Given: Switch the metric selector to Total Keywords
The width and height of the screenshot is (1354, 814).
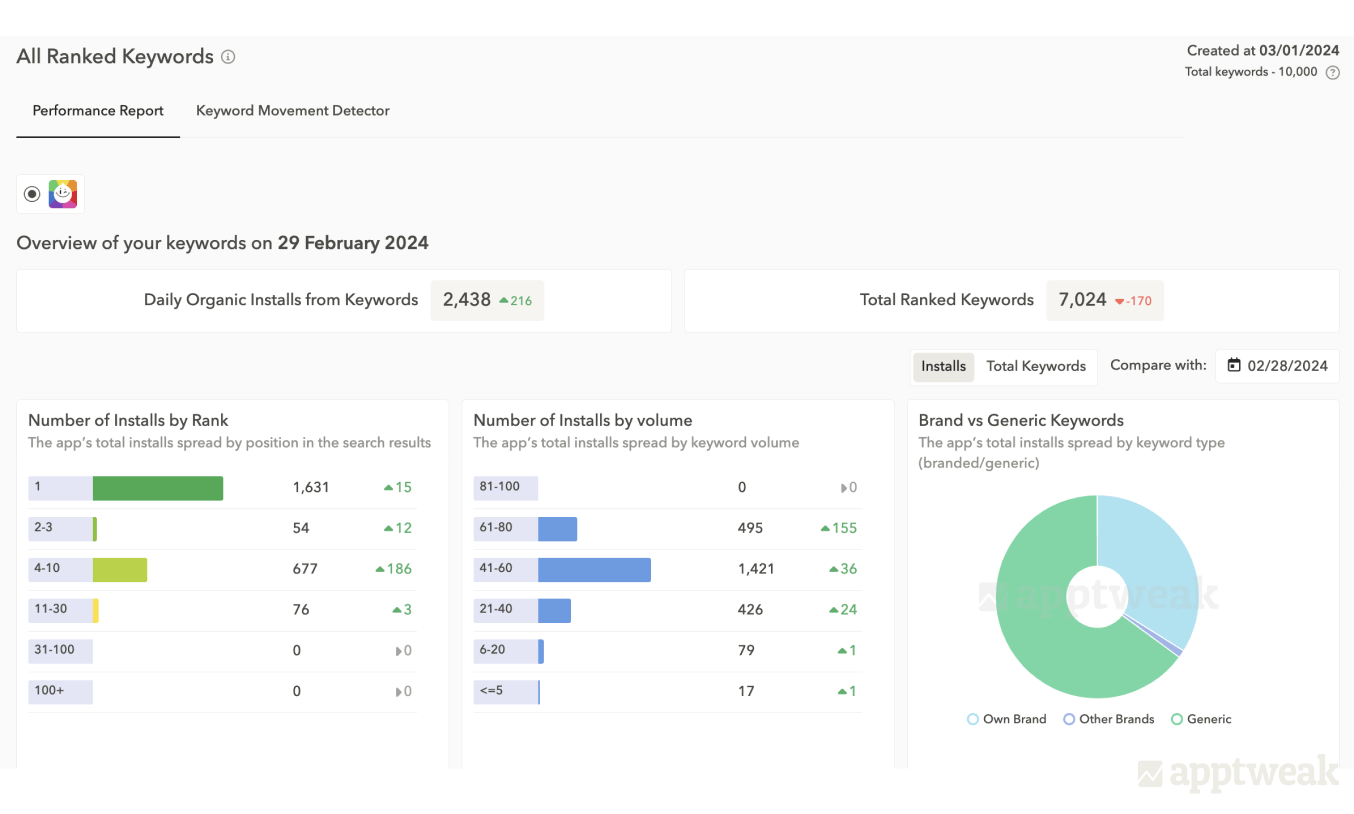Looking at the screenshot, I should point(1036,365).
